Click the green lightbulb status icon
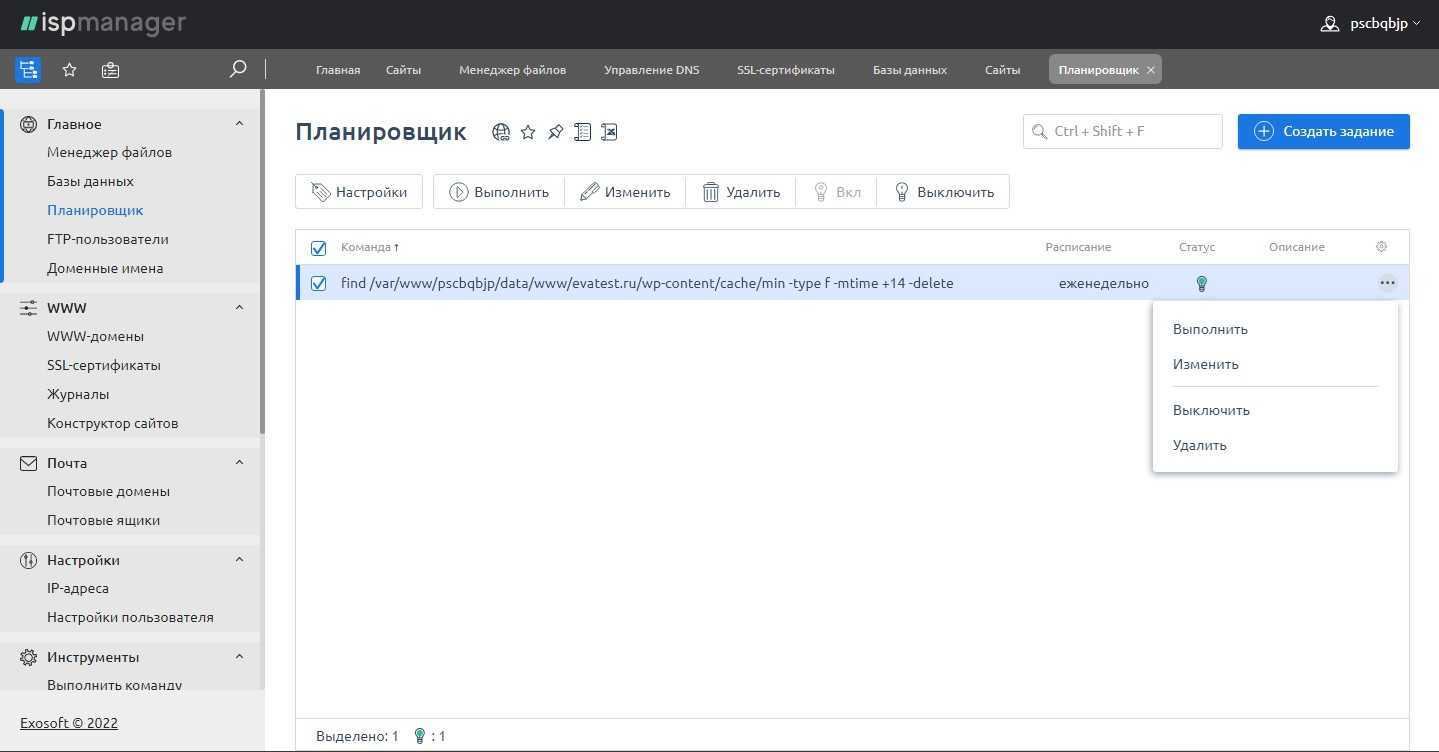Screen dimensions: 1439x752 point(1201,284)
